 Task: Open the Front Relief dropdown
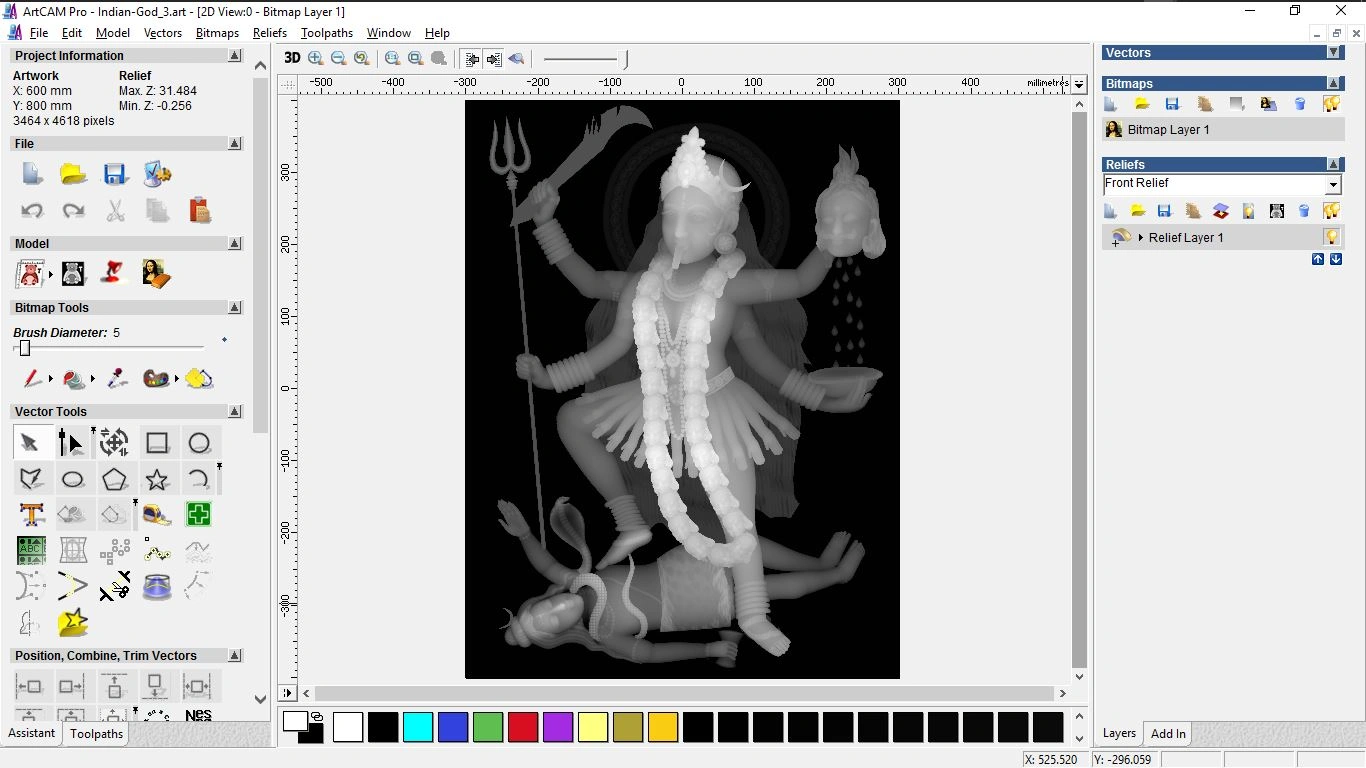(x=1333, y=184)
